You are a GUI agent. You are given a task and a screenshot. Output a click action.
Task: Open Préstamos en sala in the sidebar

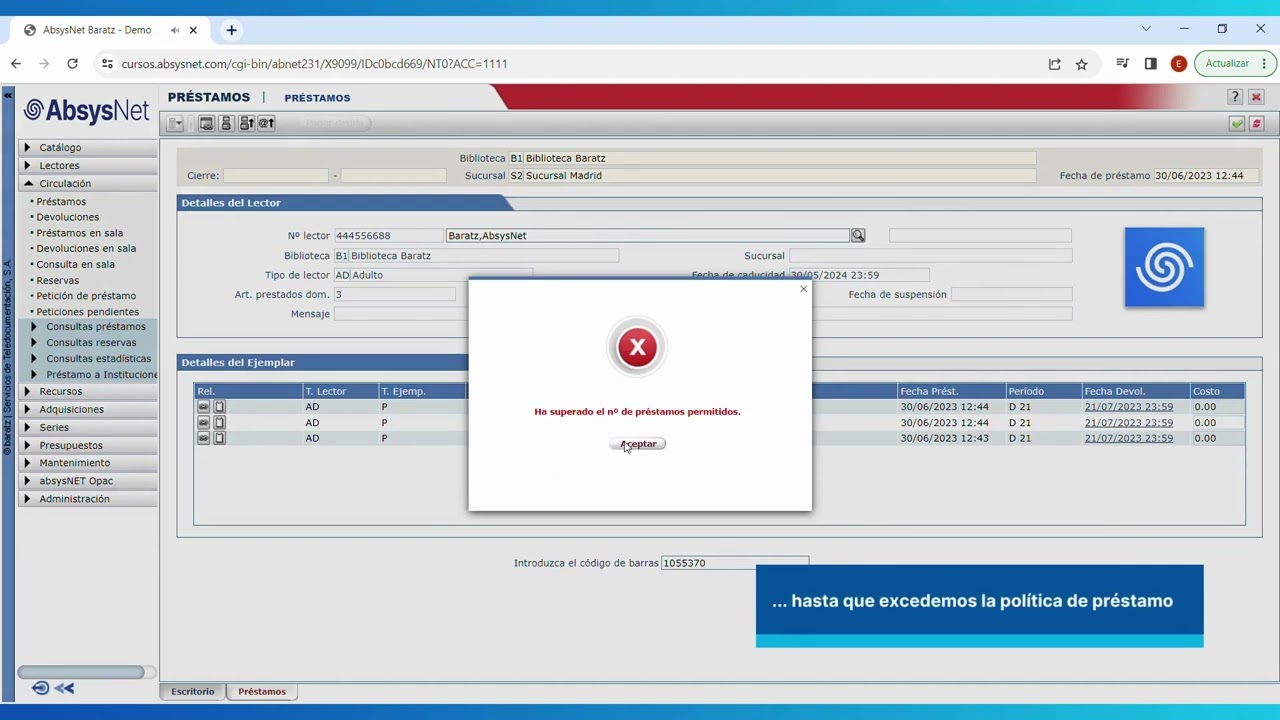click(x=79, y=233)
